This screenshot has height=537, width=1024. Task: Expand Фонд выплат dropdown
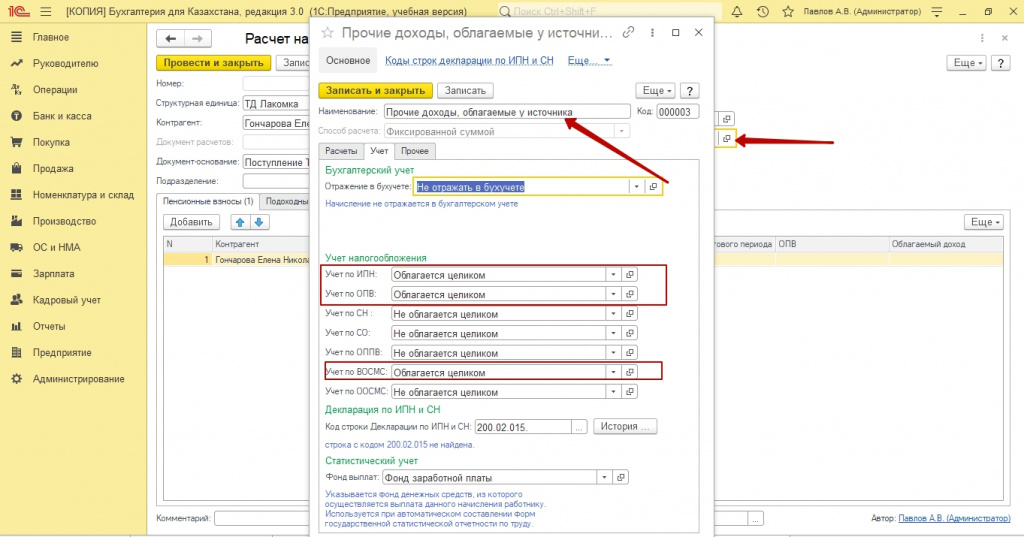click(604, 478)
